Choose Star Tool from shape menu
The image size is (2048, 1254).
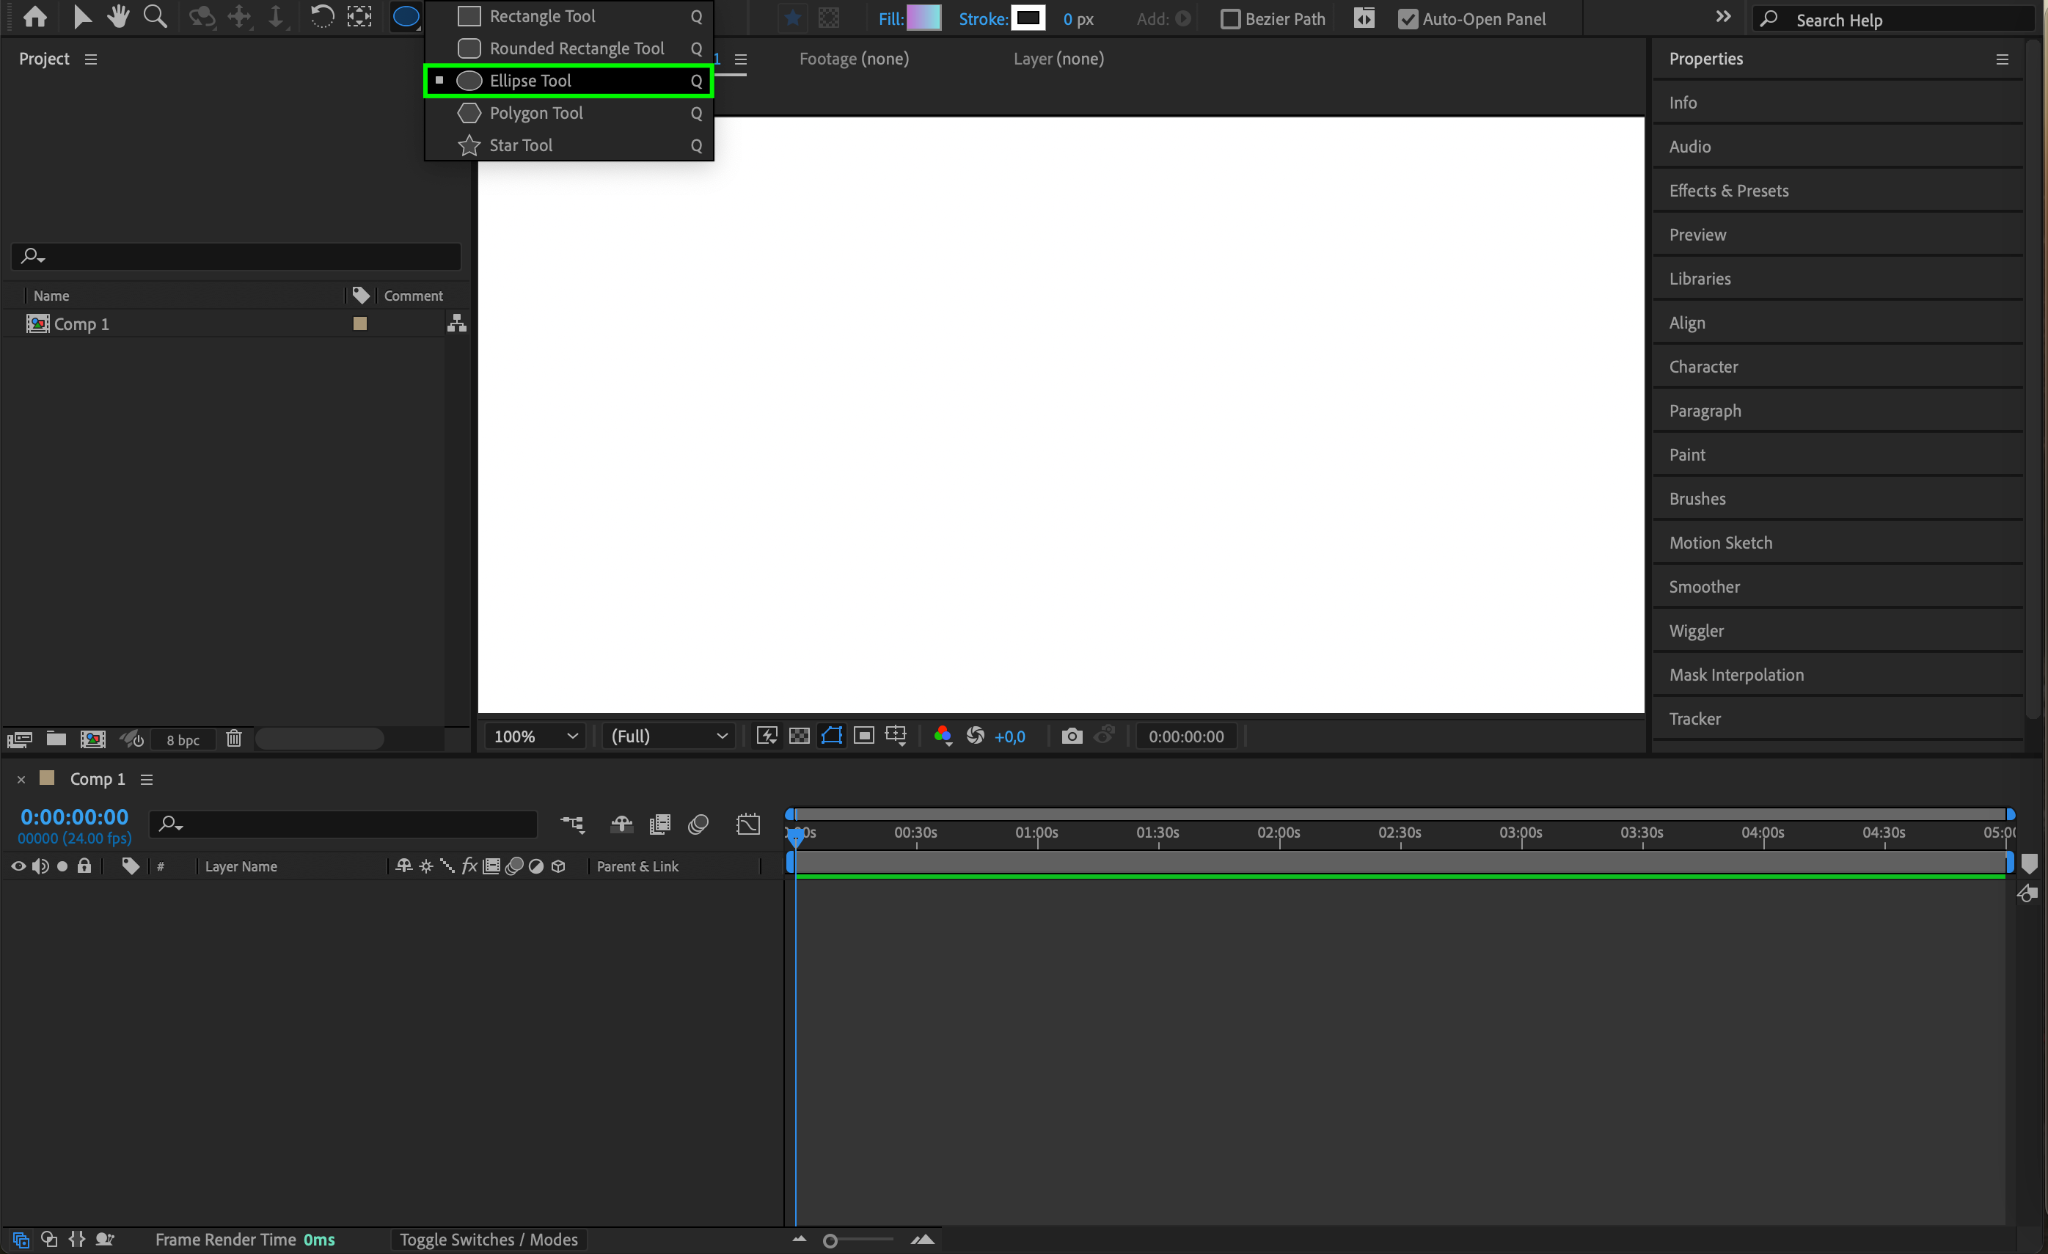coord(520,145)
